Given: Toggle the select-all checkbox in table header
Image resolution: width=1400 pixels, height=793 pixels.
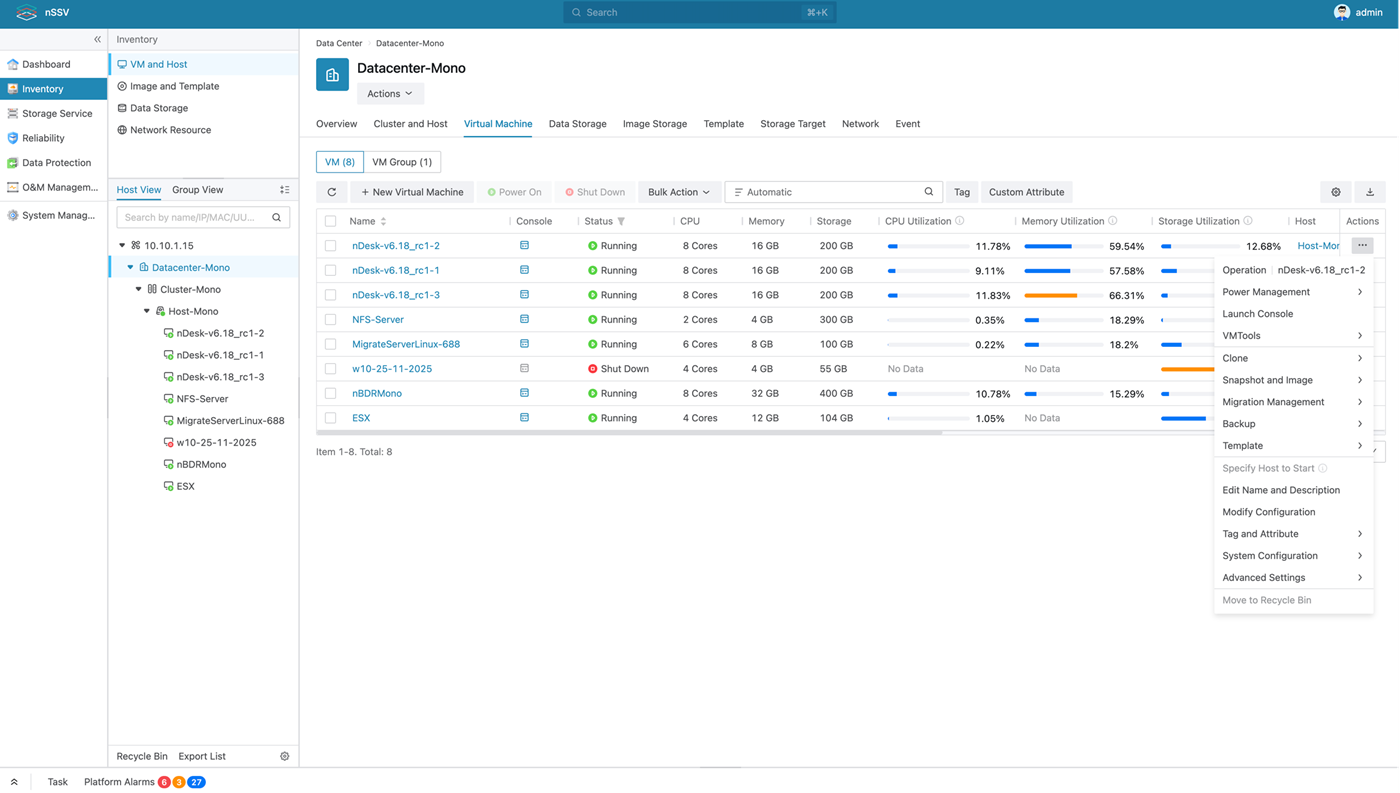Looking at the screenshot, I should coord(331,221).
